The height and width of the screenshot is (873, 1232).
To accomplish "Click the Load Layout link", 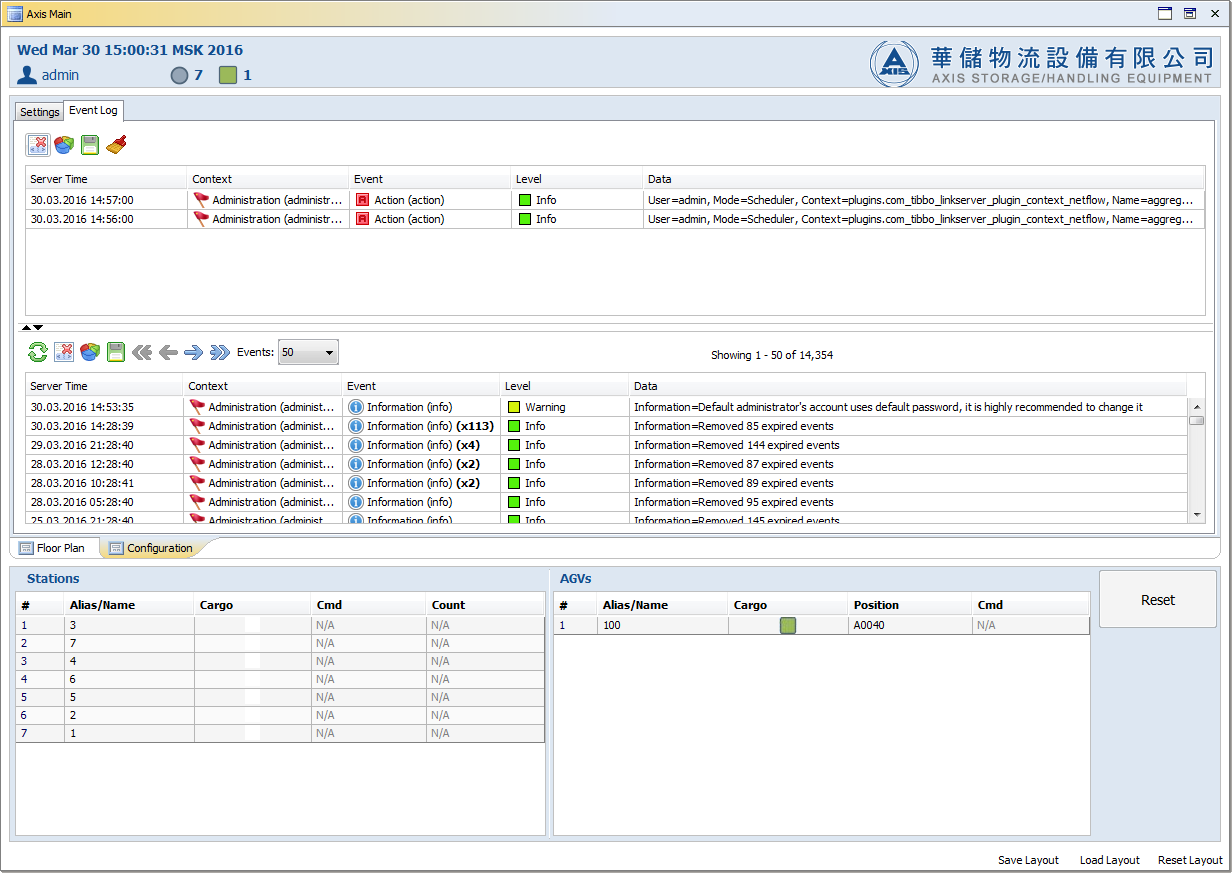I will click(1110, 860).
